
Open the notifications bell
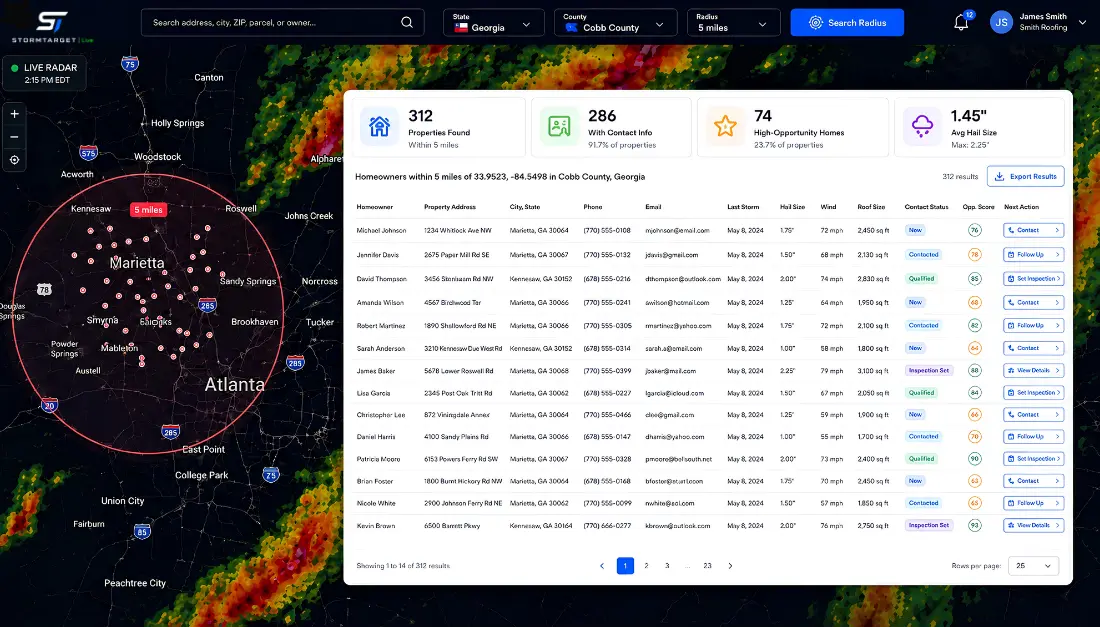click(961, 22)
